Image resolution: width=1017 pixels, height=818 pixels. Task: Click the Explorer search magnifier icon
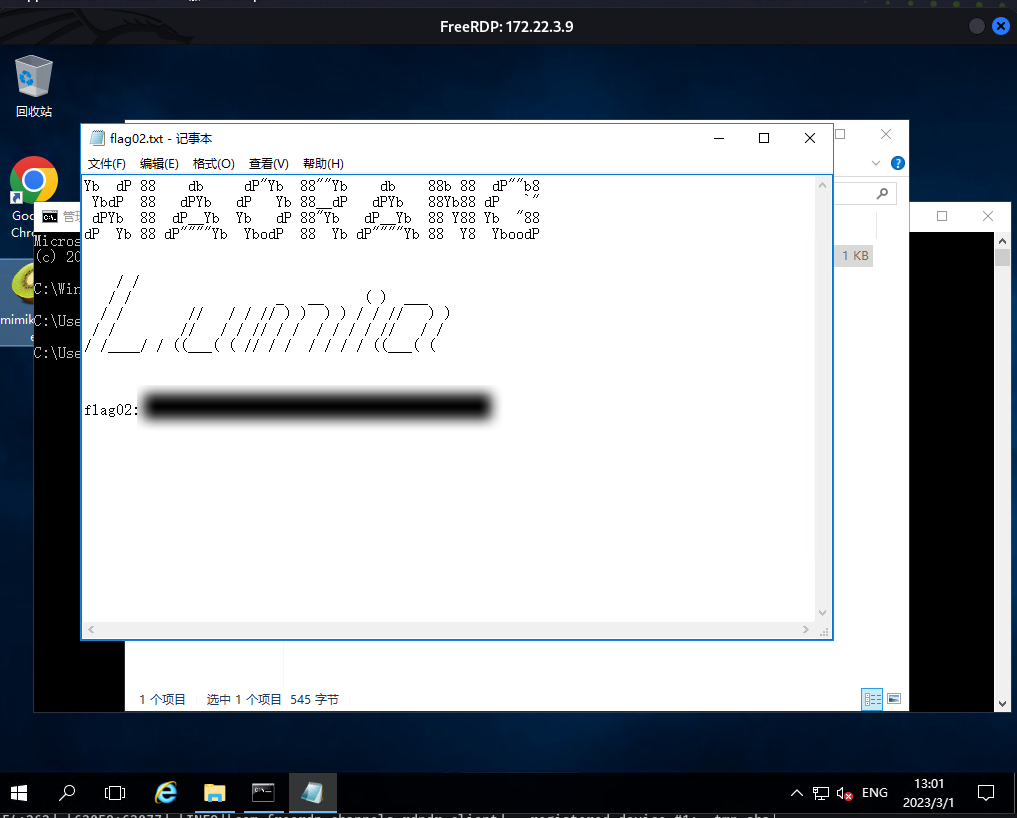(882, 193)
